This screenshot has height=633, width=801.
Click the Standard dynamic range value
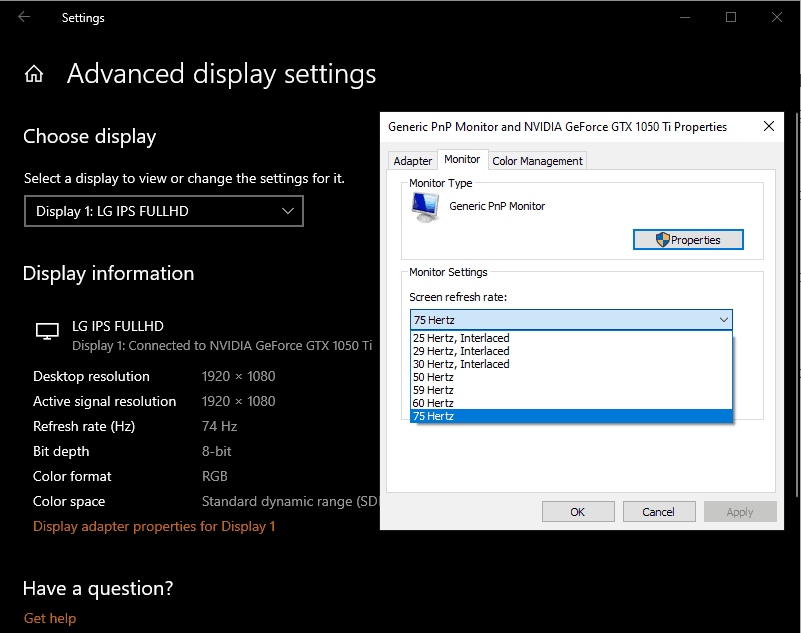(x=290, y=501)
